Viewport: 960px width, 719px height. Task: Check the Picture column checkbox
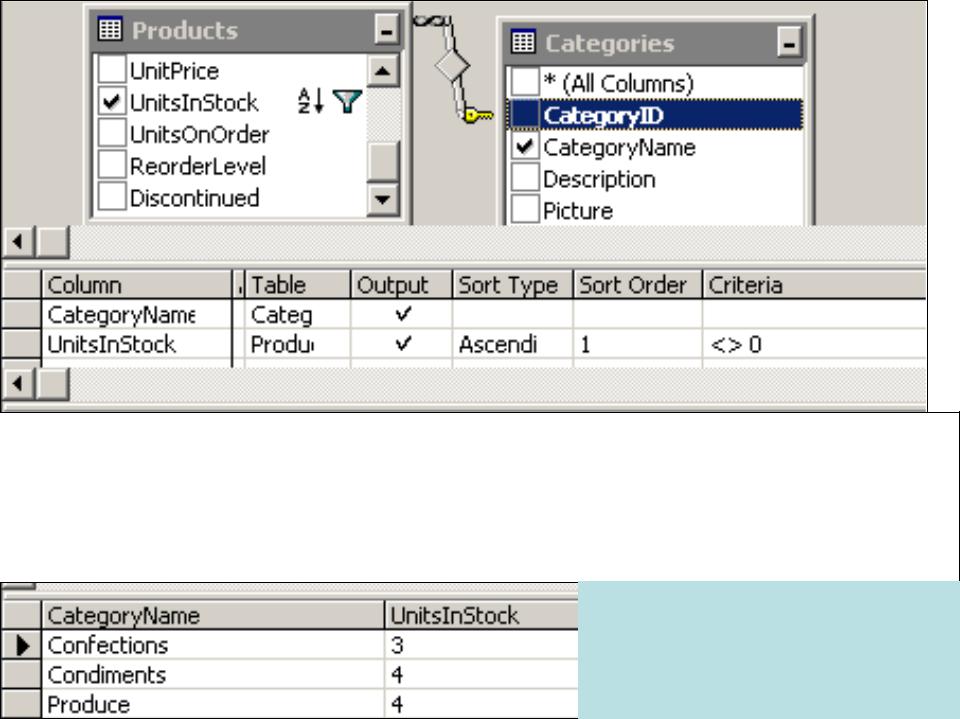tap(525, 210)
